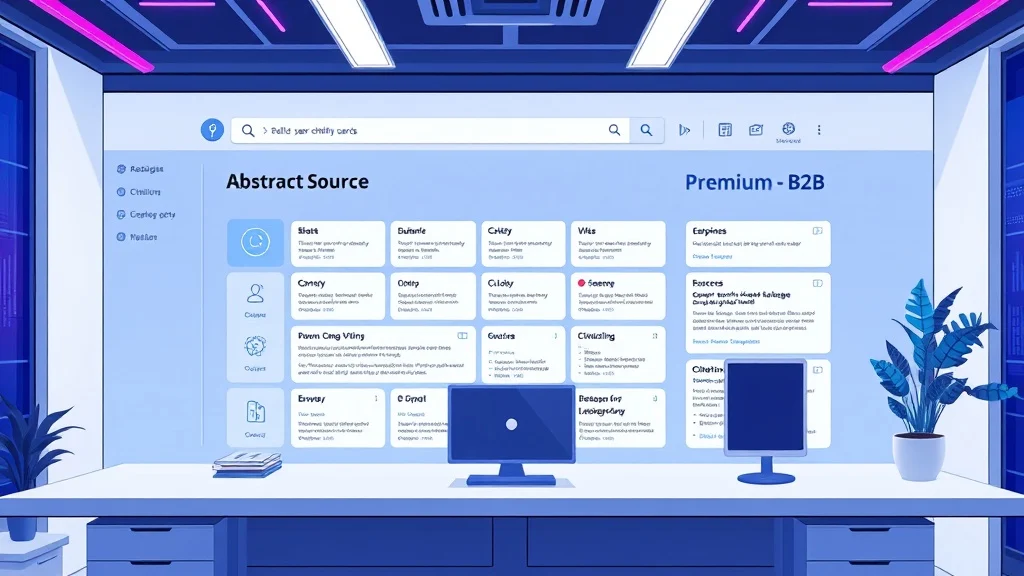The width and height of the screenshot is (1024, 576).
Task: Select first item in left navigation menu
Action: click(x=140, y=169)
